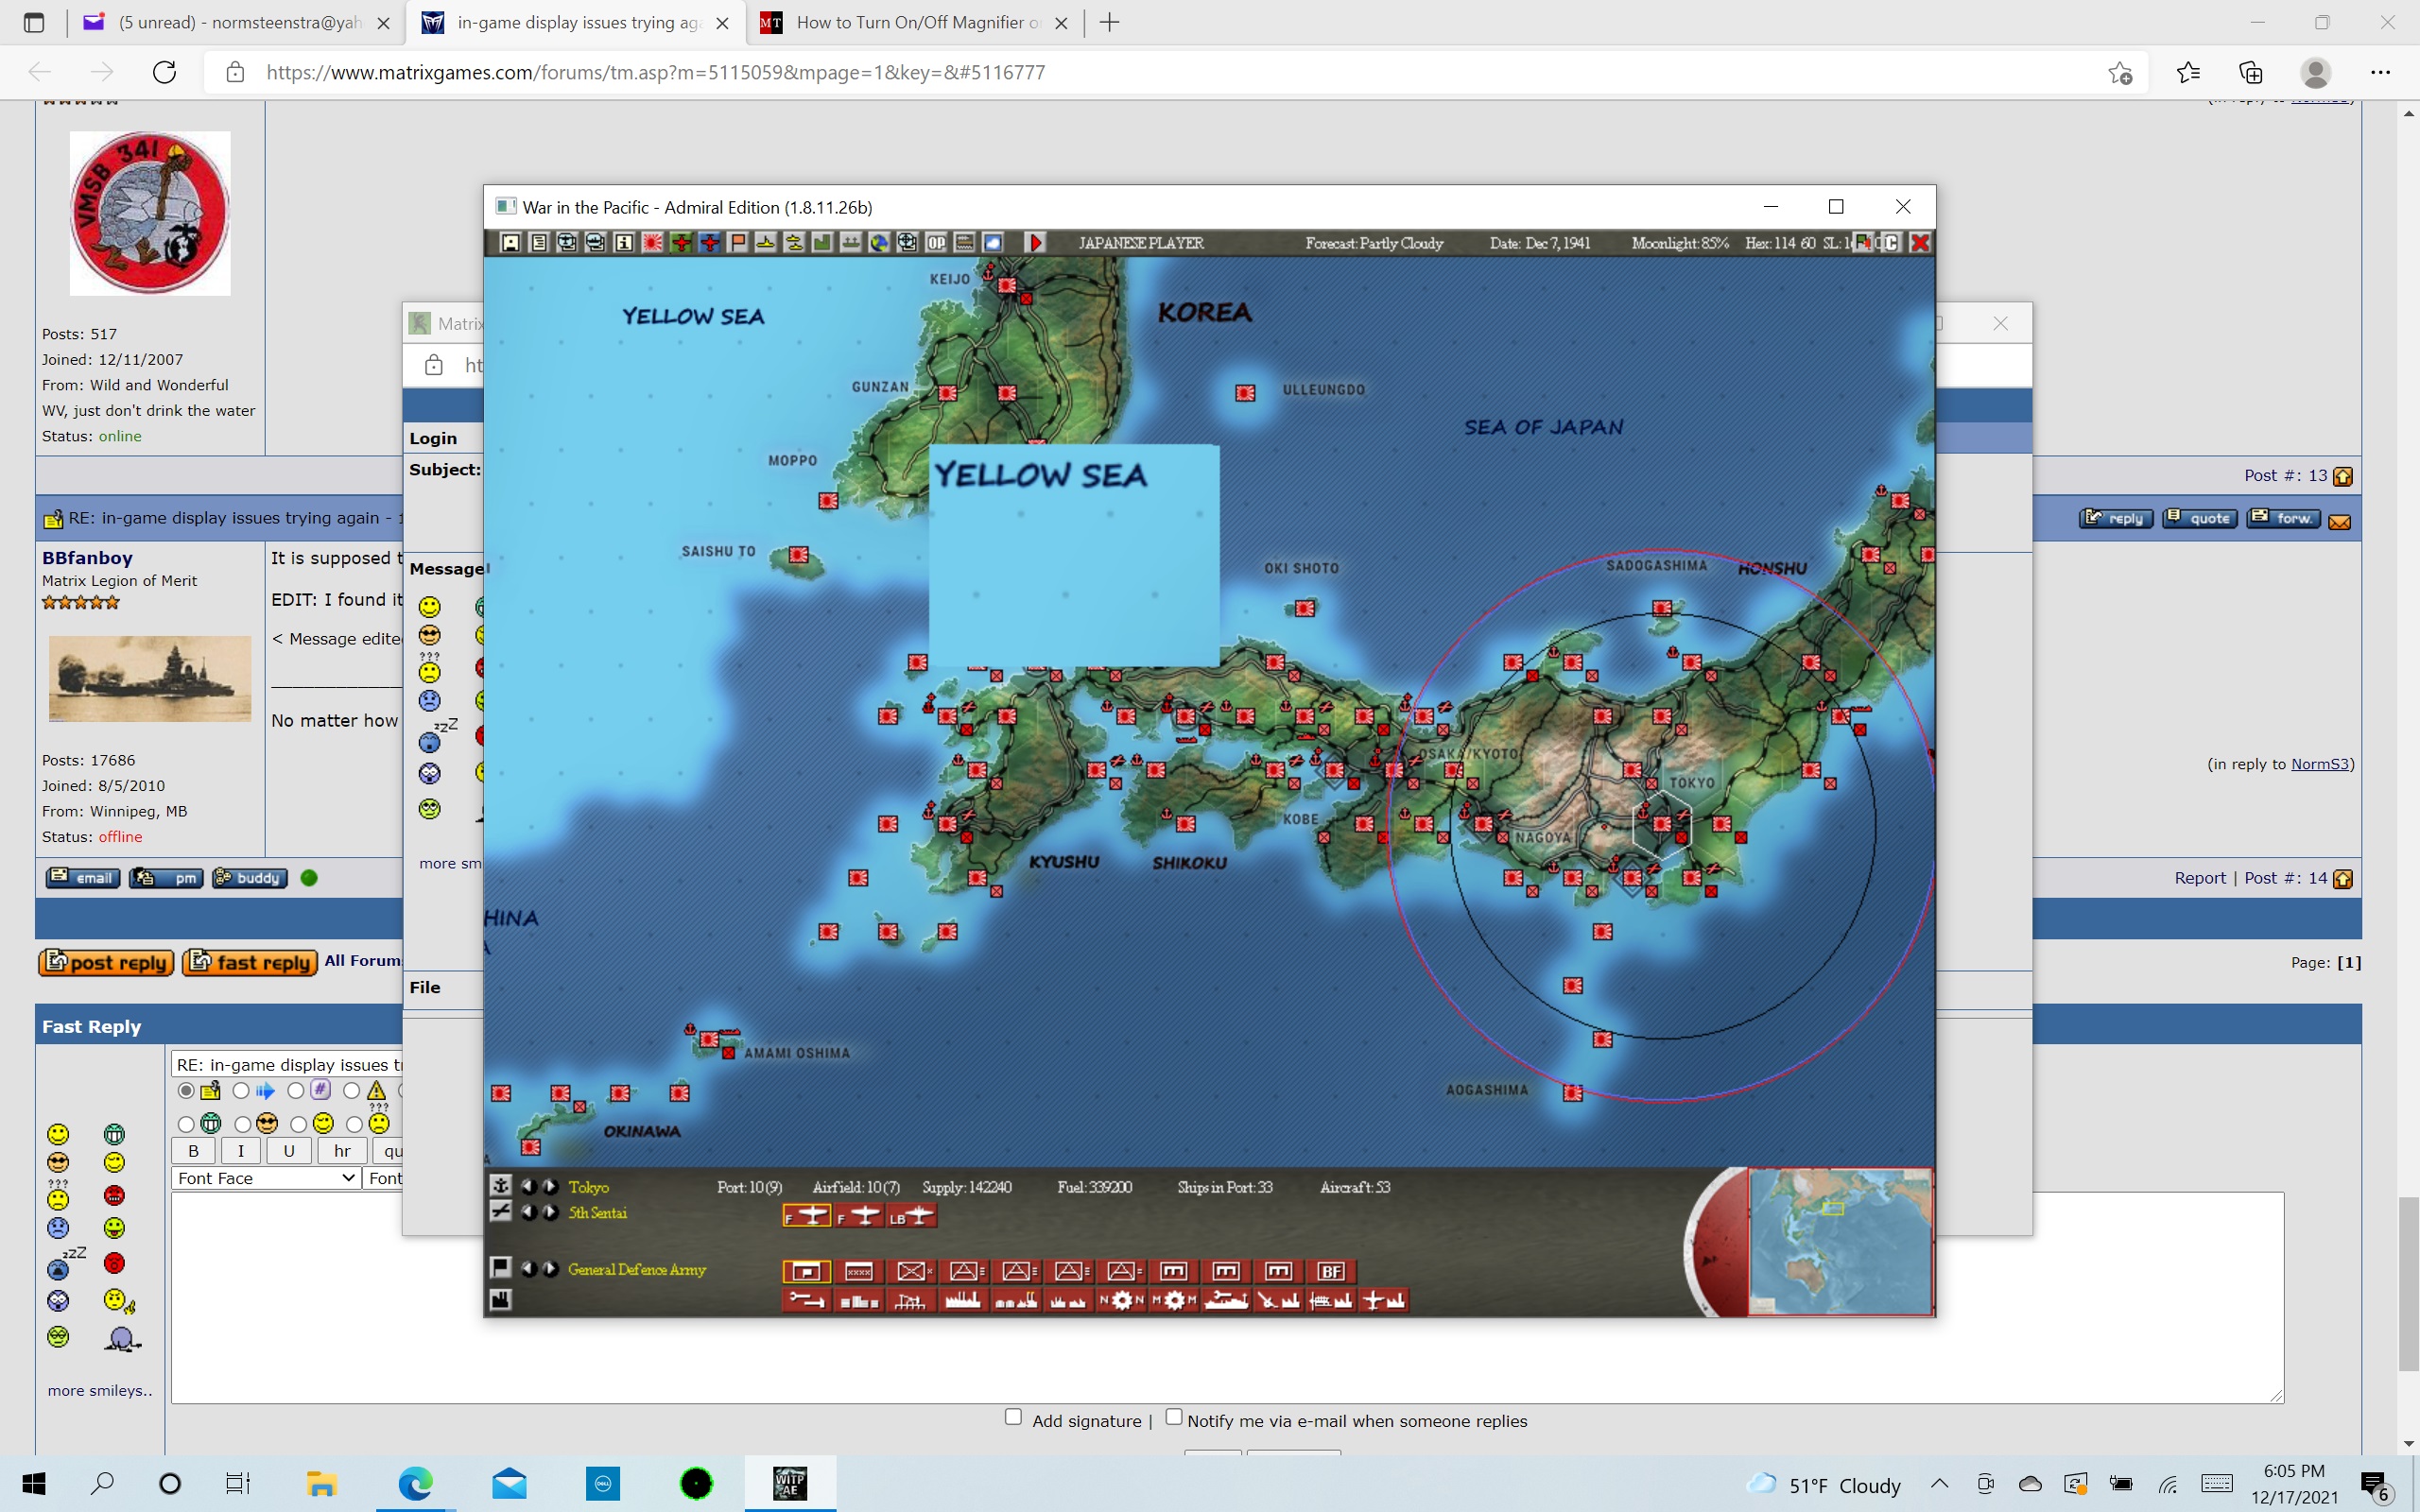This screenshot has width=2420, height=1512.
Task: Toggle the red aircraft on blue toolbar icon
Action: [x=709, y=243]
